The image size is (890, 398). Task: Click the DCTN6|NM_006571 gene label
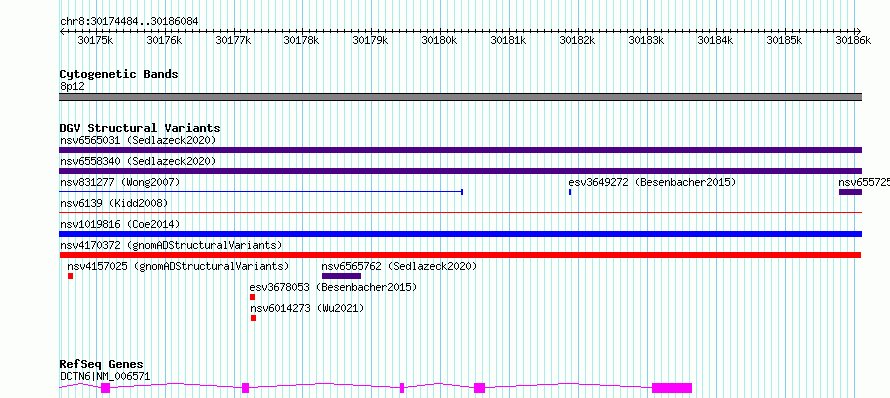coord(105,376)
